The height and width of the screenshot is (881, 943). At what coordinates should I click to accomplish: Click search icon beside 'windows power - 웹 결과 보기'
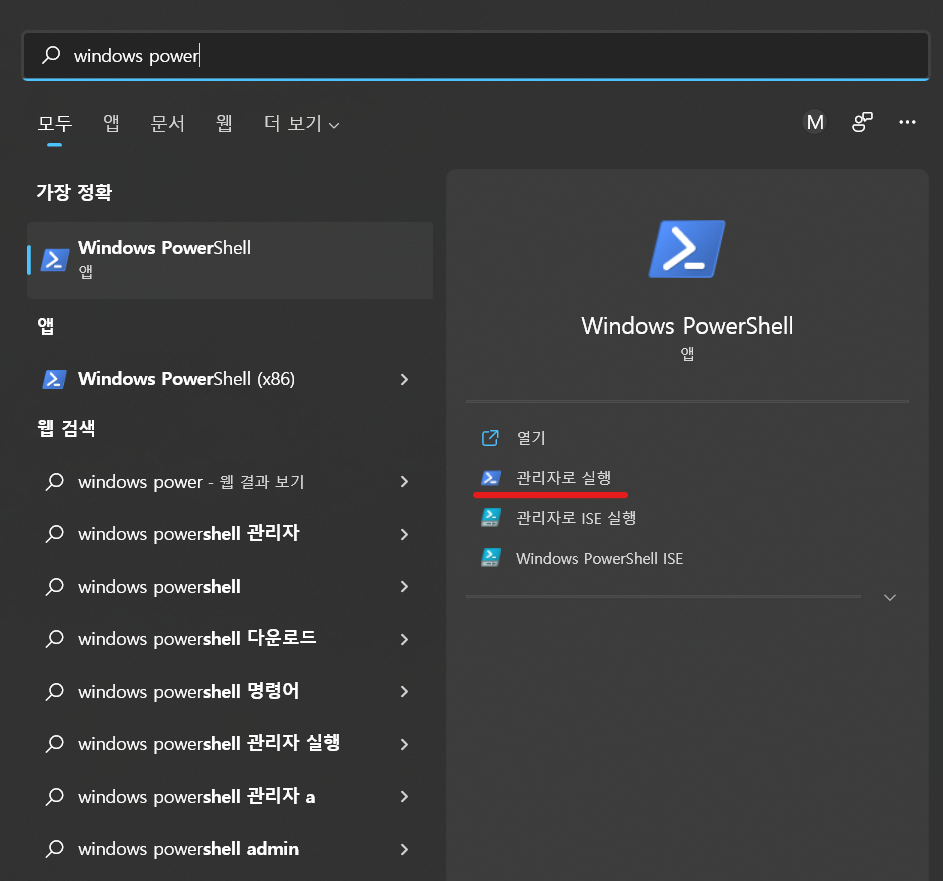pos(55,481)
